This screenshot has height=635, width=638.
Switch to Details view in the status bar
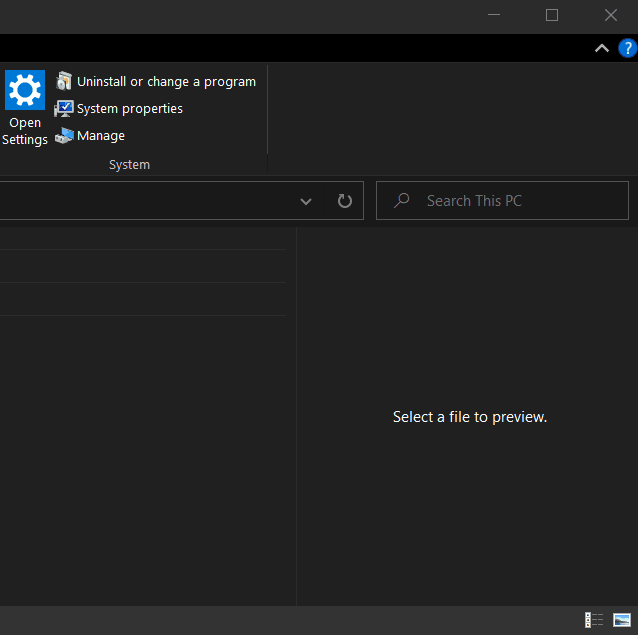pos(594,620)
